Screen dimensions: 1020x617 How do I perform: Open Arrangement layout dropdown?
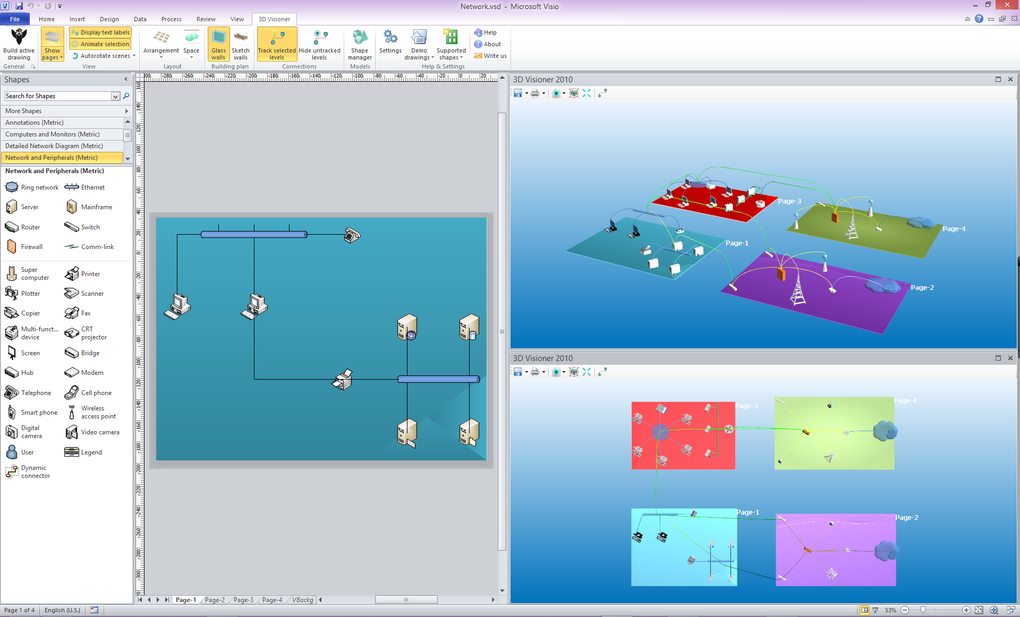(161, 44)
